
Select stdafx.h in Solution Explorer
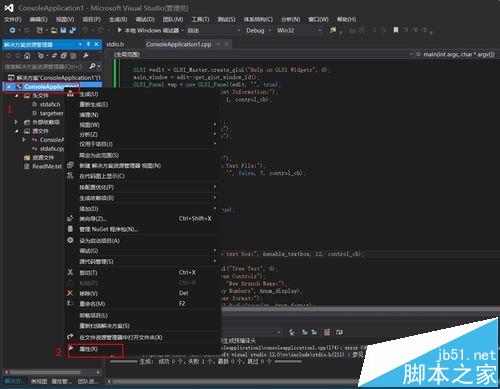[50, 105]
